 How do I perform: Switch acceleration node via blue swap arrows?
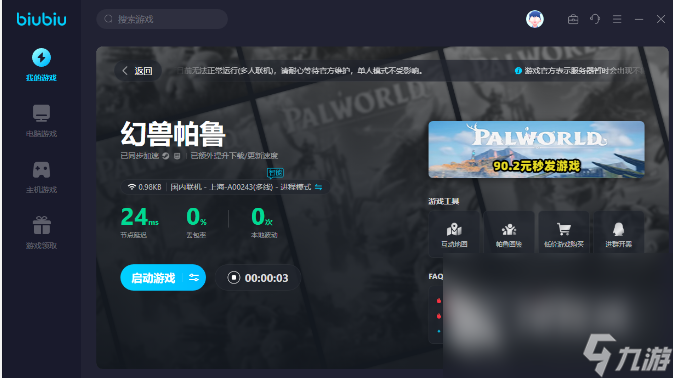pos(318,187)
